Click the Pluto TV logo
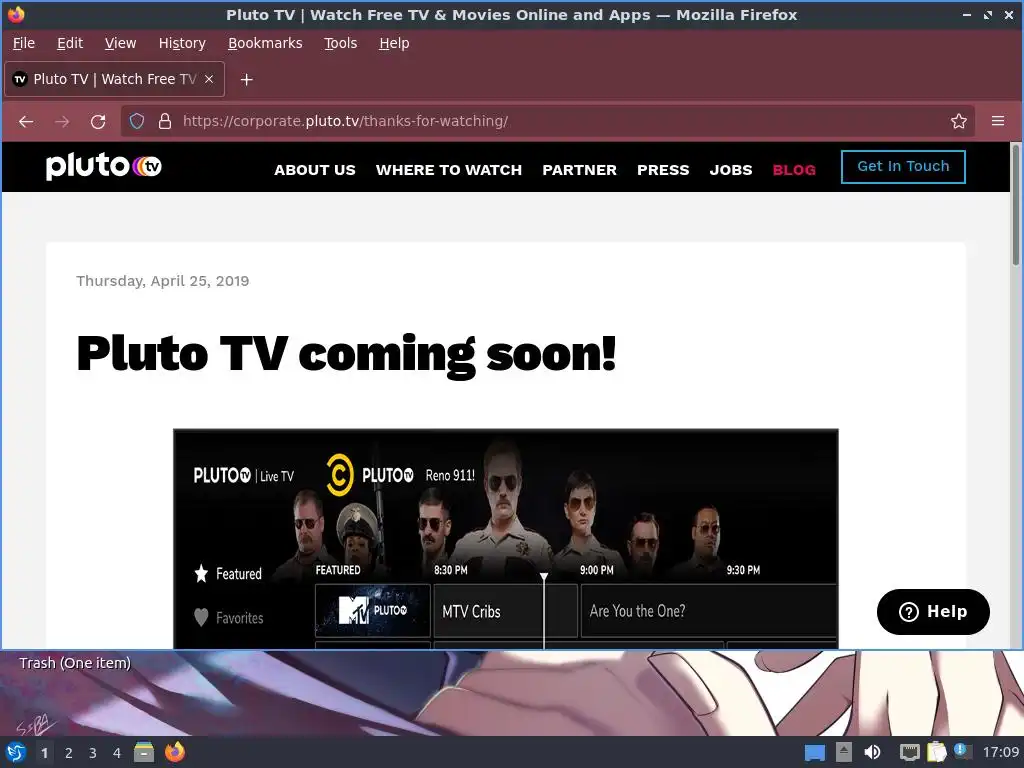Image resolution: width=1024 pixels, height=768 pixels. (103, 166)
